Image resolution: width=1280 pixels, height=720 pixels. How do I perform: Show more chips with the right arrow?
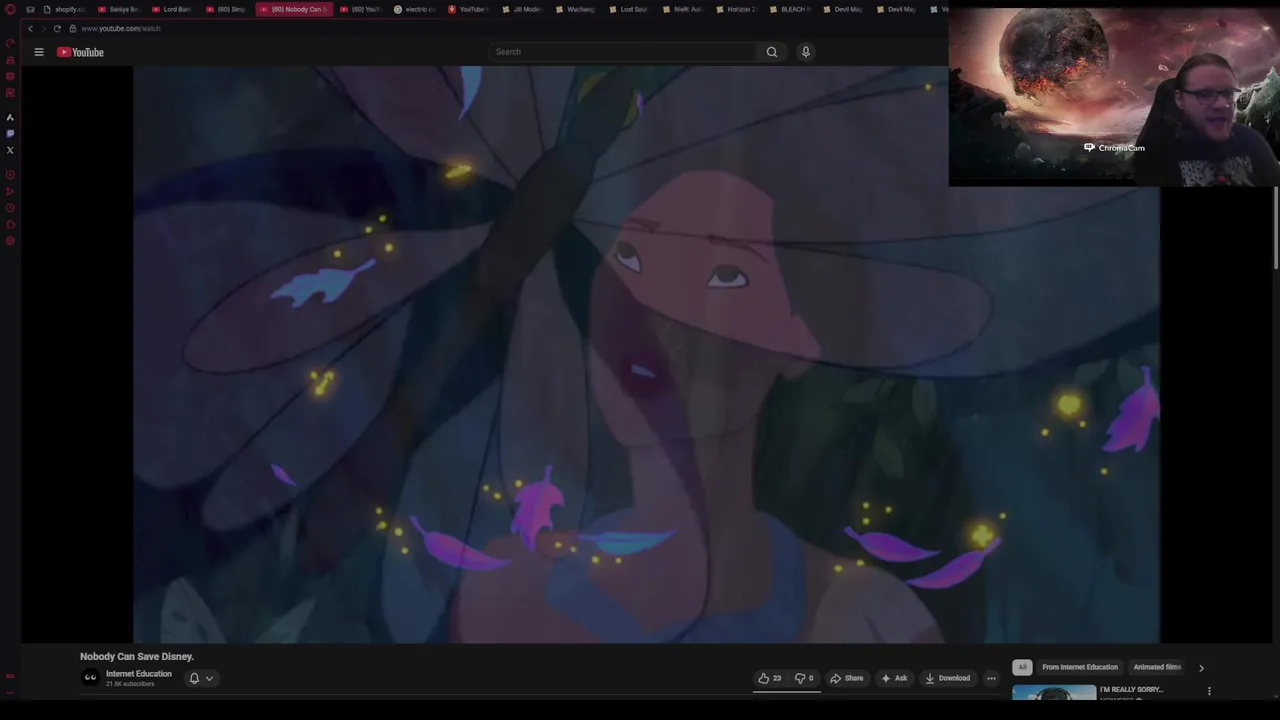(x=1201, y=668)
